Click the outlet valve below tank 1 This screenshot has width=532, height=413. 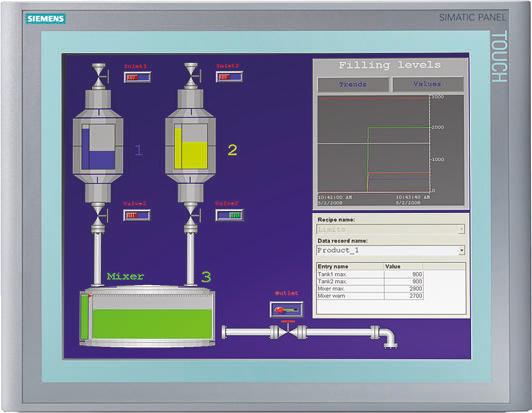tap(98, 215)
